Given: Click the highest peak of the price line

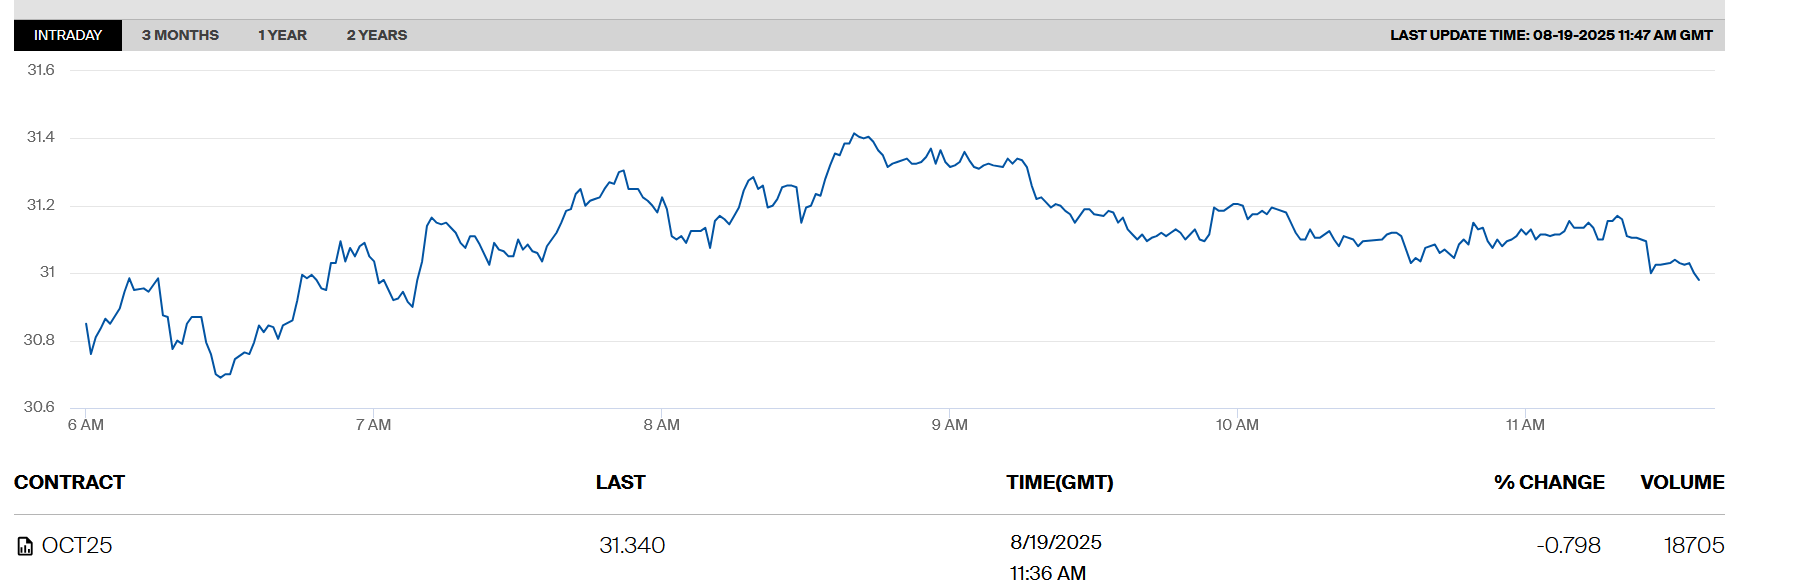Looking at the screenshot, I should [x=853, y=133].
